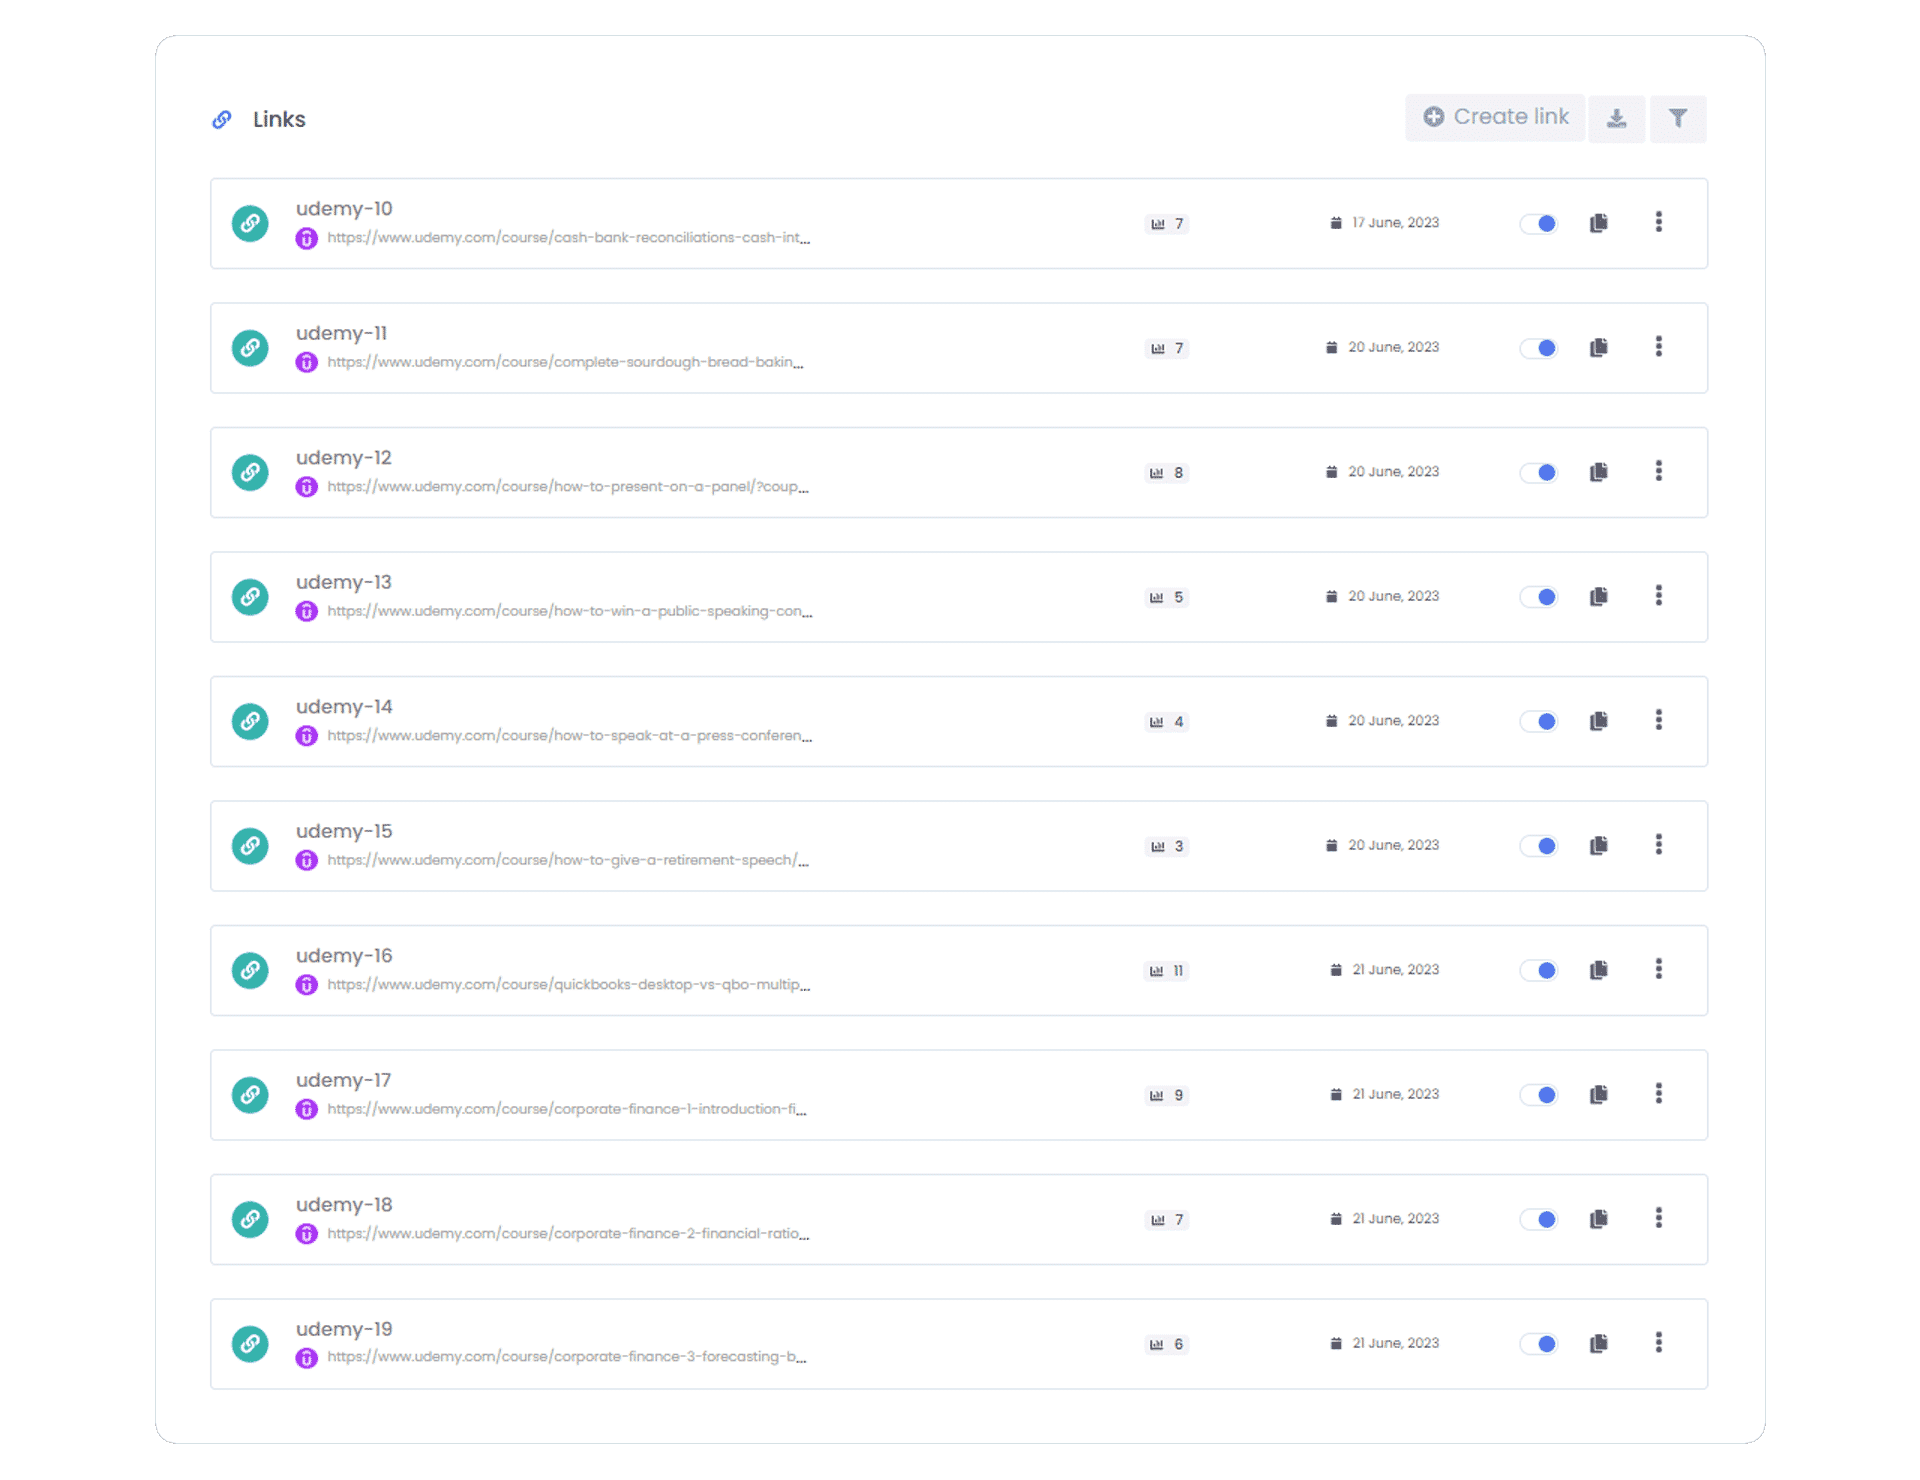This screenshot has height=1480, width=1920.
Task: Disable the udemy-11 link toggle
Action: (1538, 348)
